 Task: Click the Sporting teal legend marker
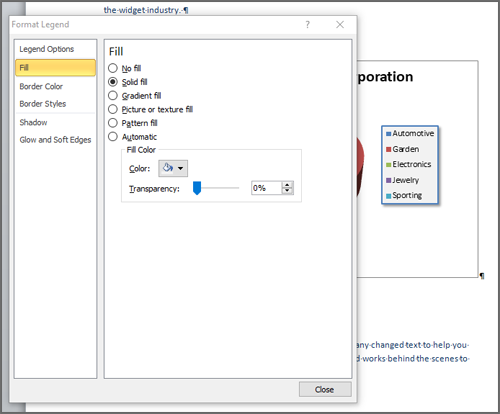coord(388,196)
